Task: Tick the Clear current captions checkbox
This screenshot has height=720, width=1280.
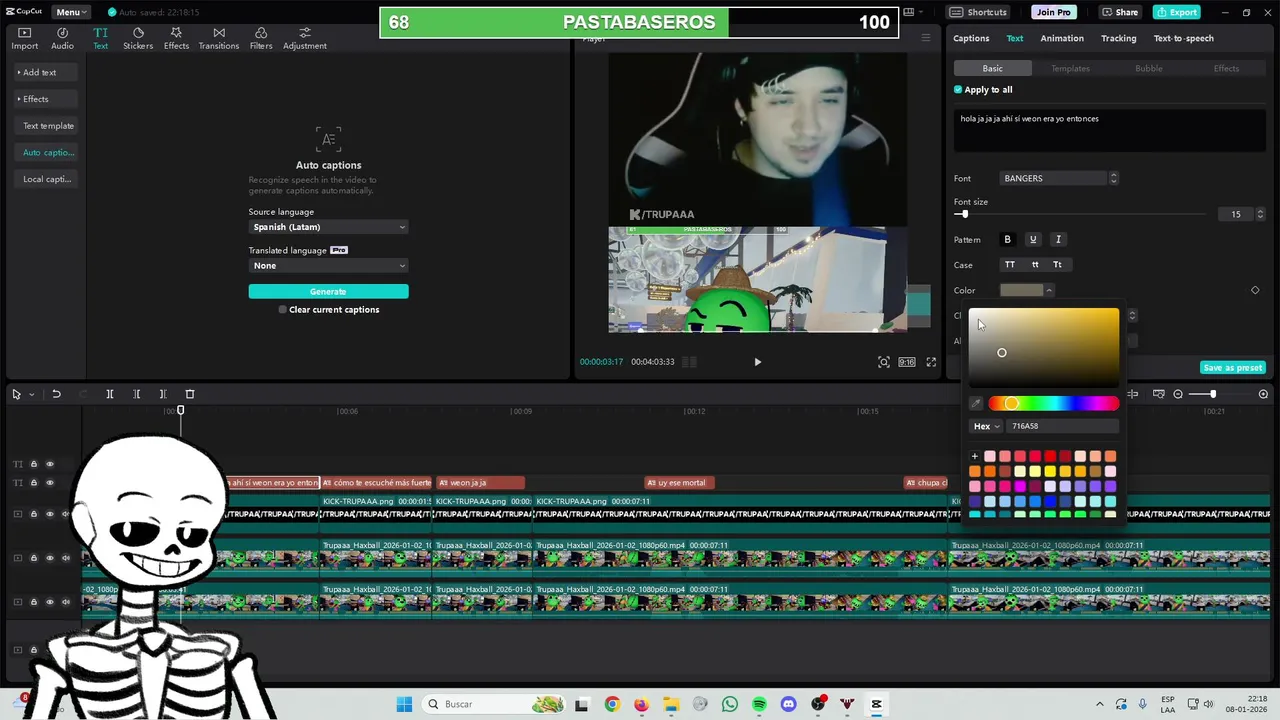Action: (x=283, y=310)
